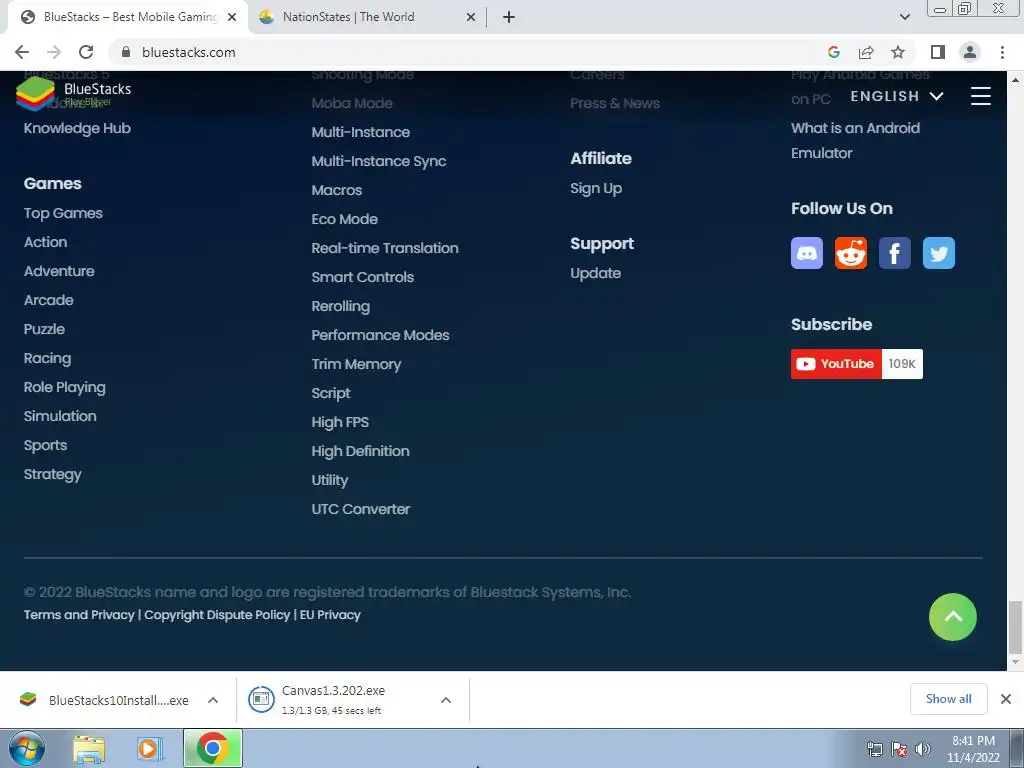This screenshot has width=1024, height=768.
Task: Open the Twitter social icon
Action: (x=938, y=253)
